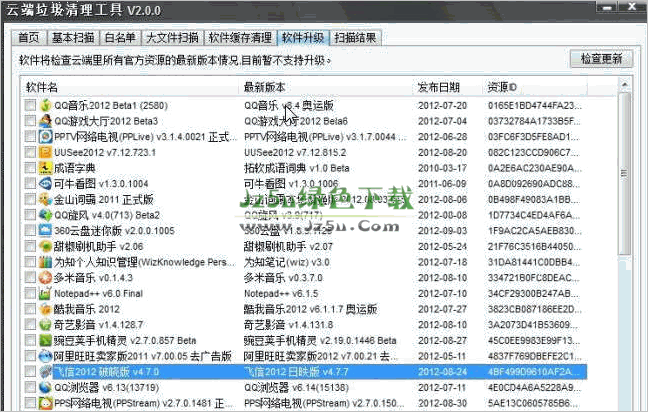Click the 豌豆荚手机精灵 row icon

point(45,341)
